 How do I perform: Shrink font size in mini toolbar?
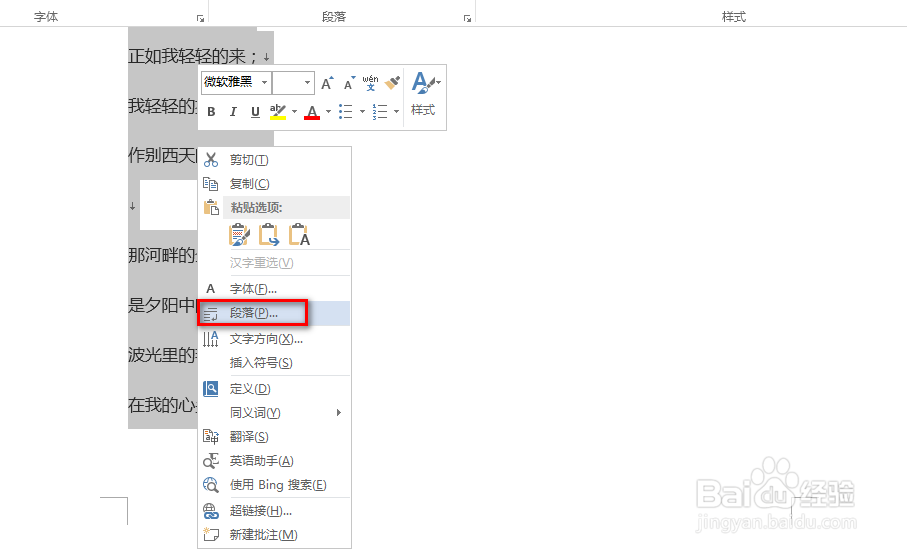point(349,83)
